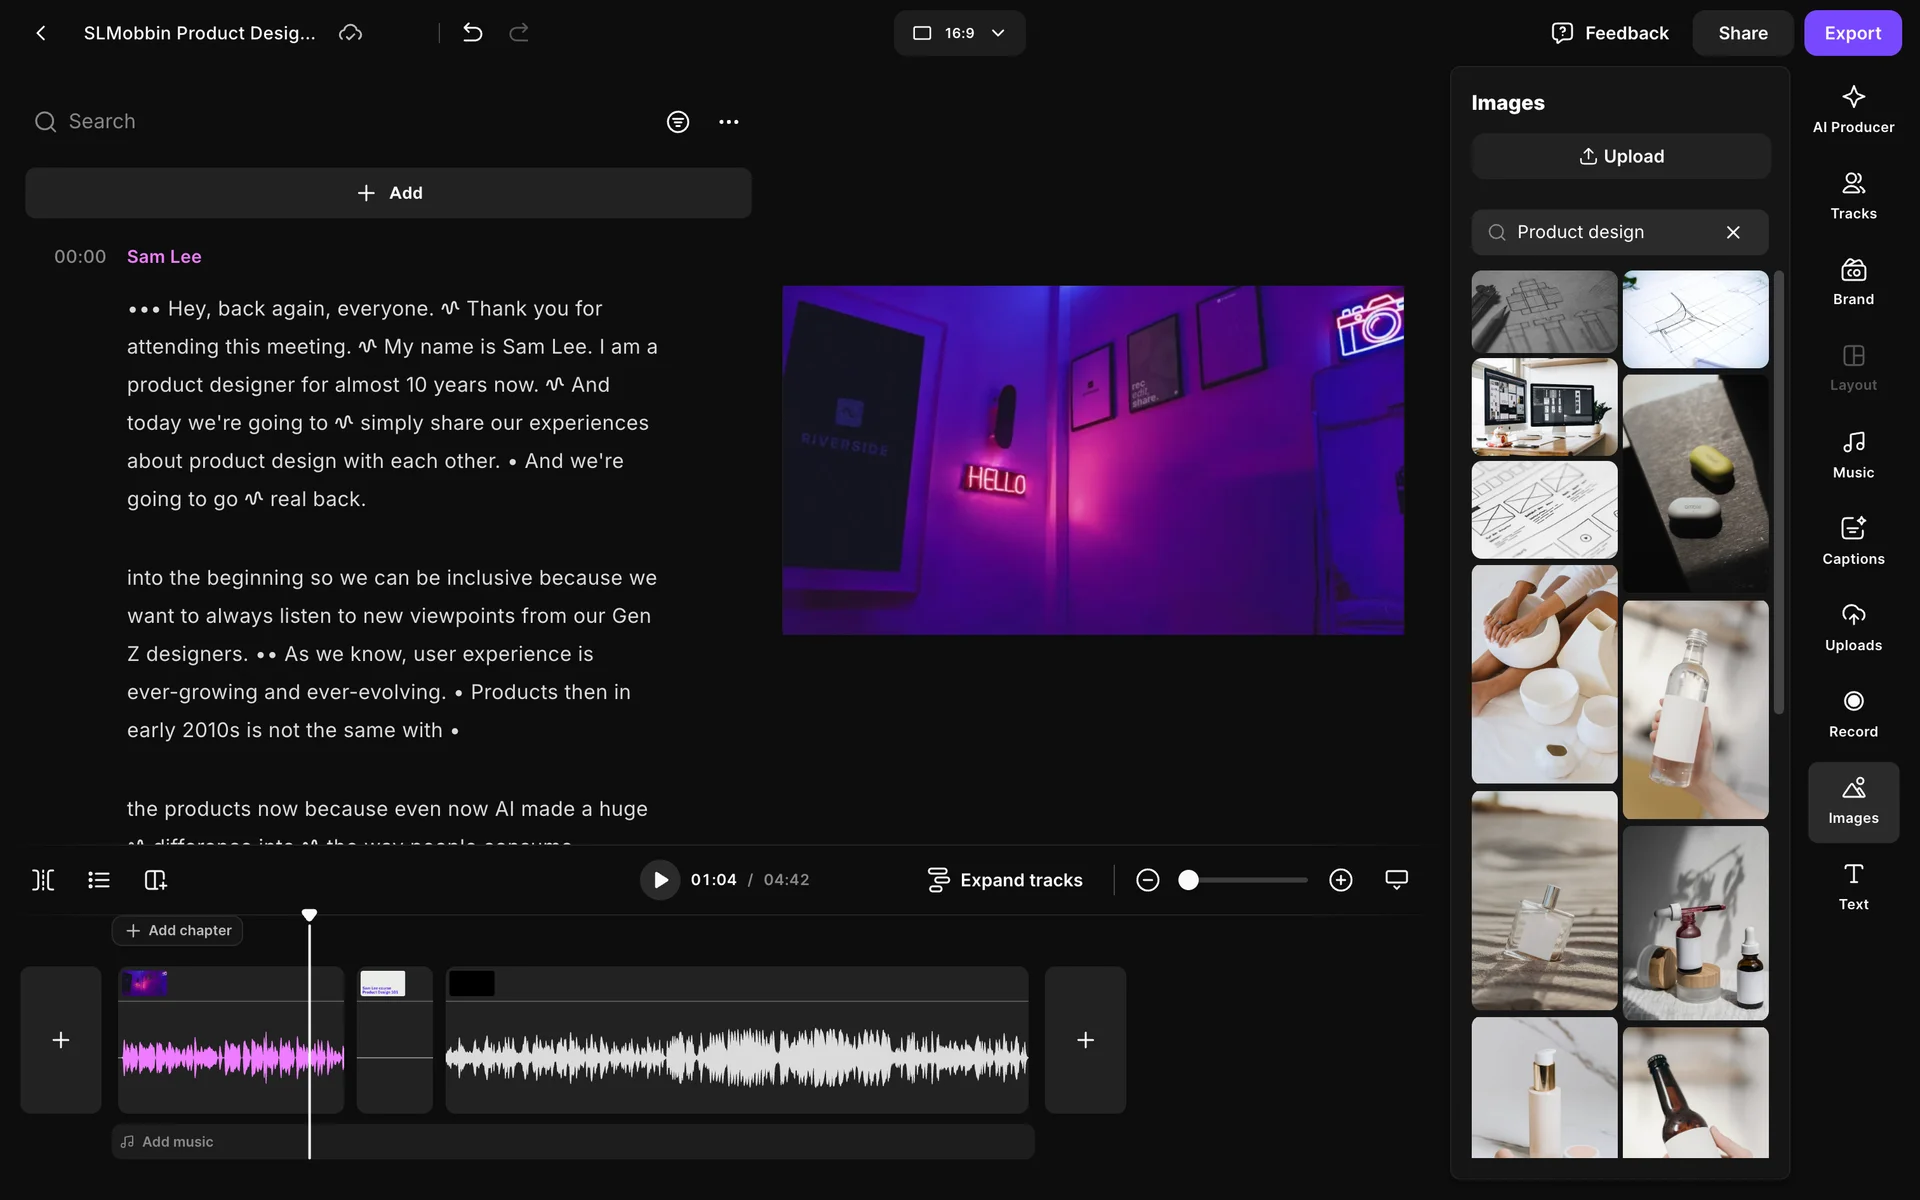Screen dimensions: 1920x1200
Task: Open the Captions panel
Action: [x=1852, y=541]
